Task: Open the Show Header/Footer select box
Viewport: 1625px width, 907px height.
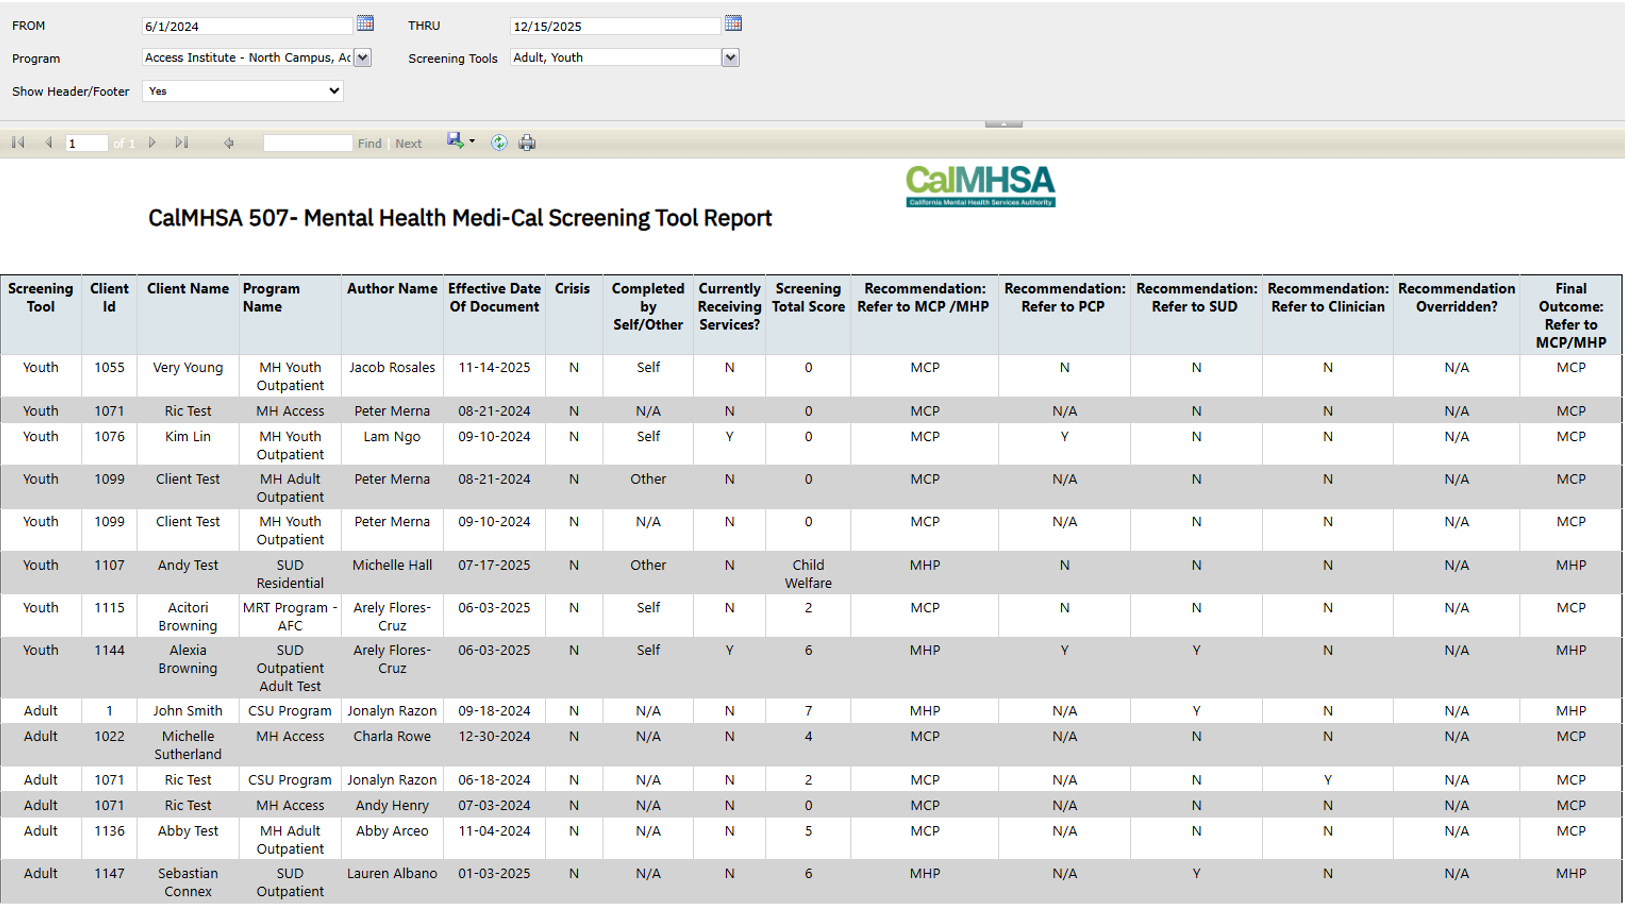Action: click(243, 91)
